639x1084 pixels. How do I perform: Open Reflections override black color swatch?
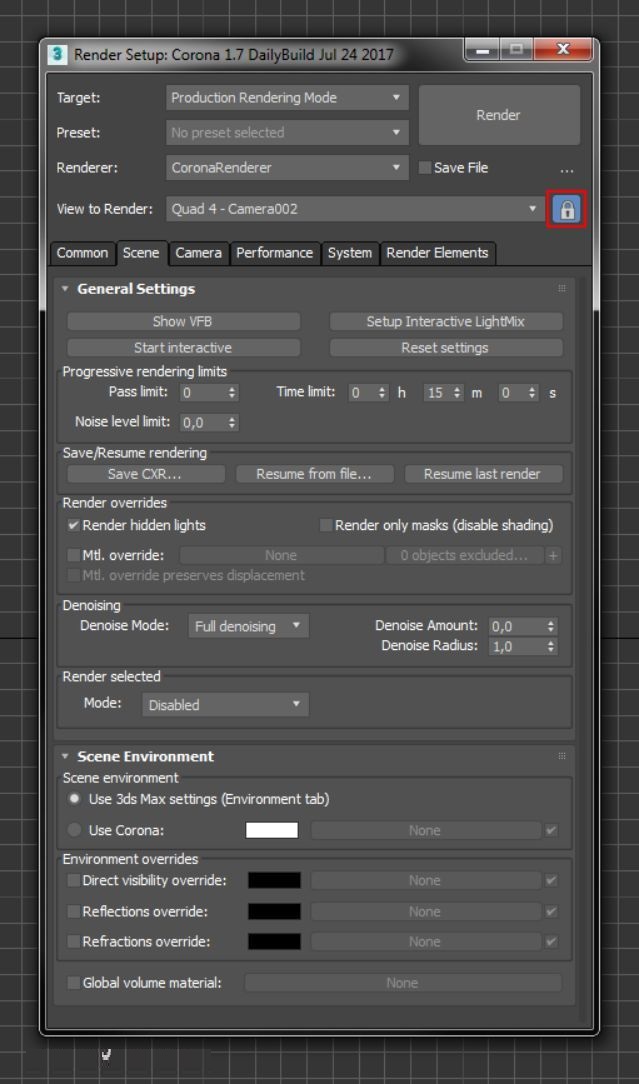coord(275,911)
